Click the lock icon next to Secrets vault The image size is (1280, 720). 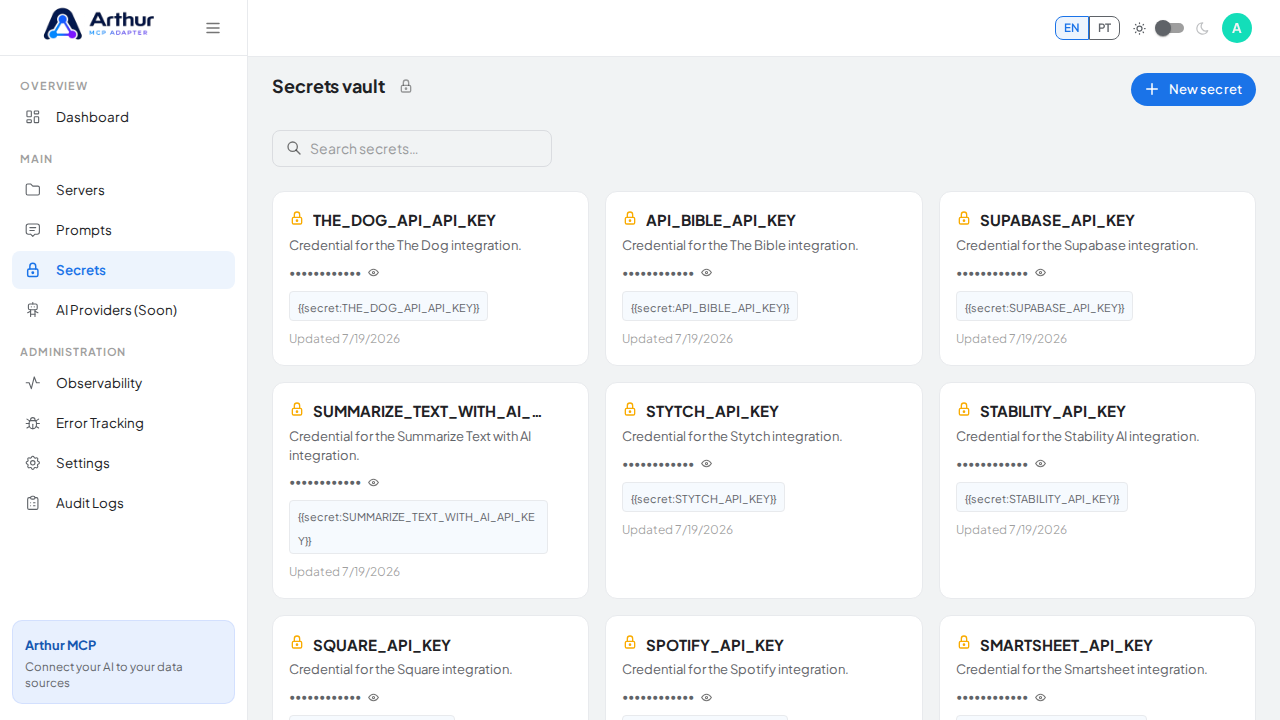[406, 86]
